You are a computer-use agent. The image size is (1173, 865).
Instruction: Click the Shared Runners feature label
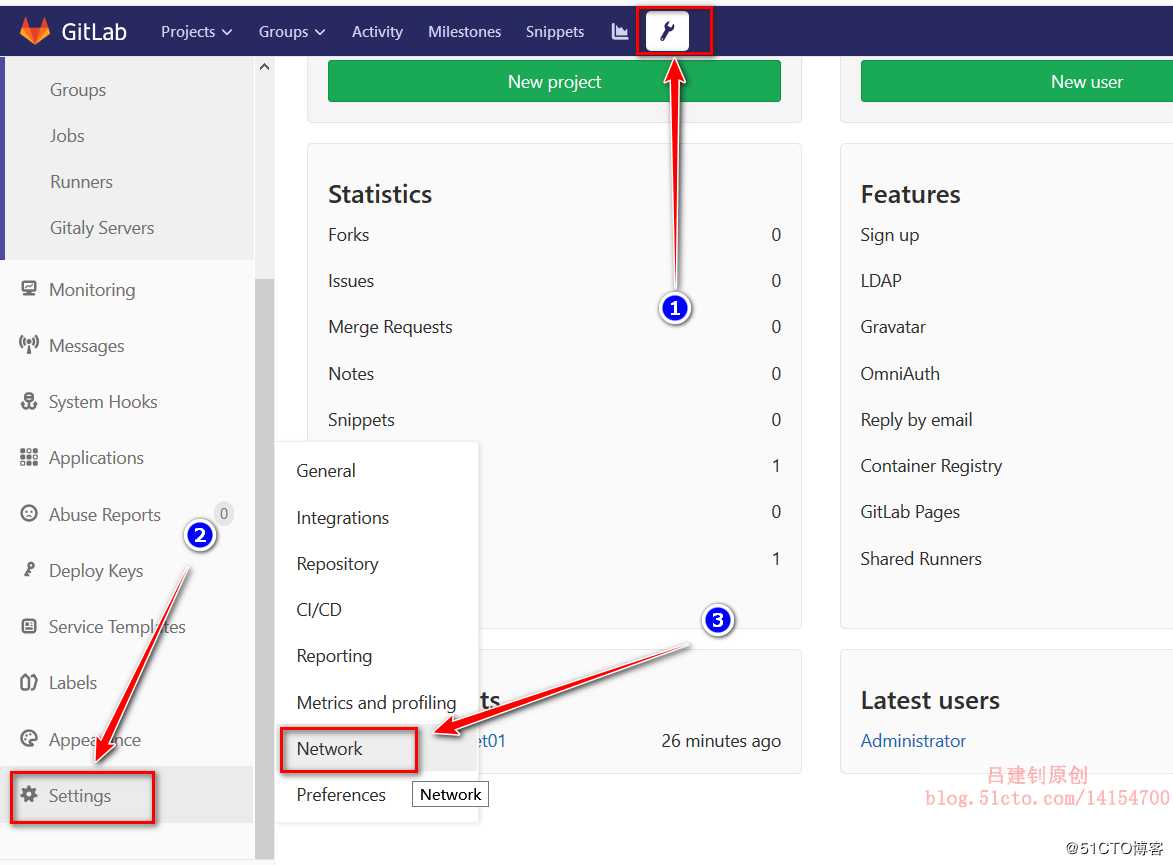coord(921,559)
